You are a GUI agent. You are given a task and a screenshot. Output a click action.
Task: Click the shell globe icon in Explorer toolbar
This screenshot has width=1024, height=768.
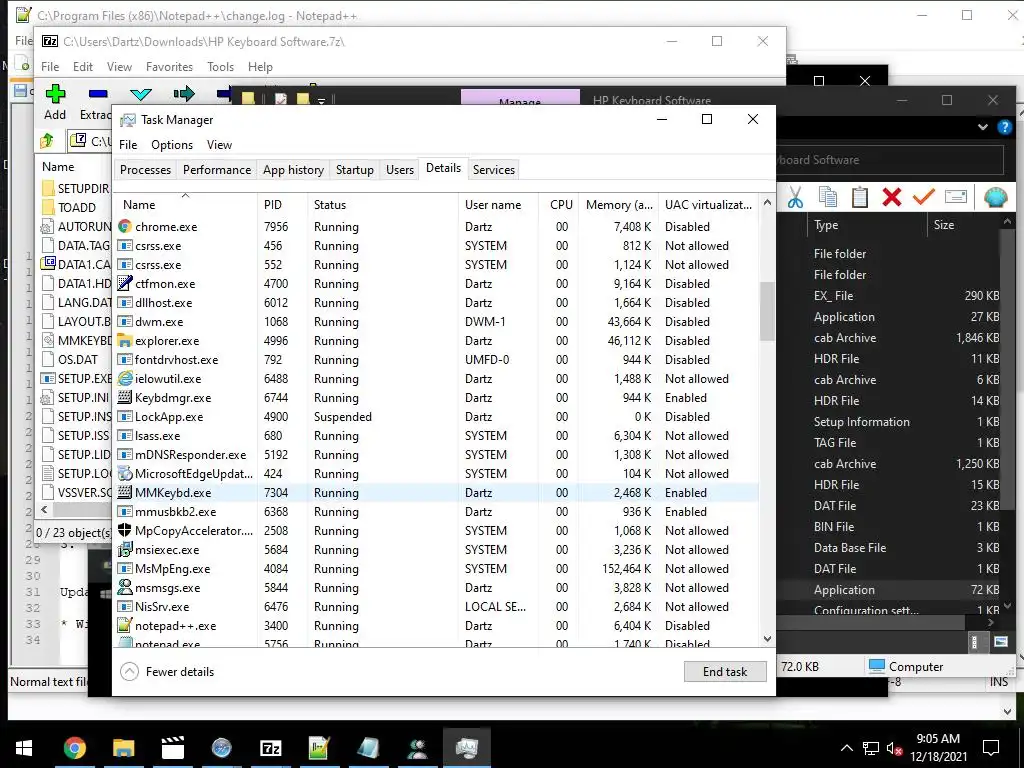(995, 197)
